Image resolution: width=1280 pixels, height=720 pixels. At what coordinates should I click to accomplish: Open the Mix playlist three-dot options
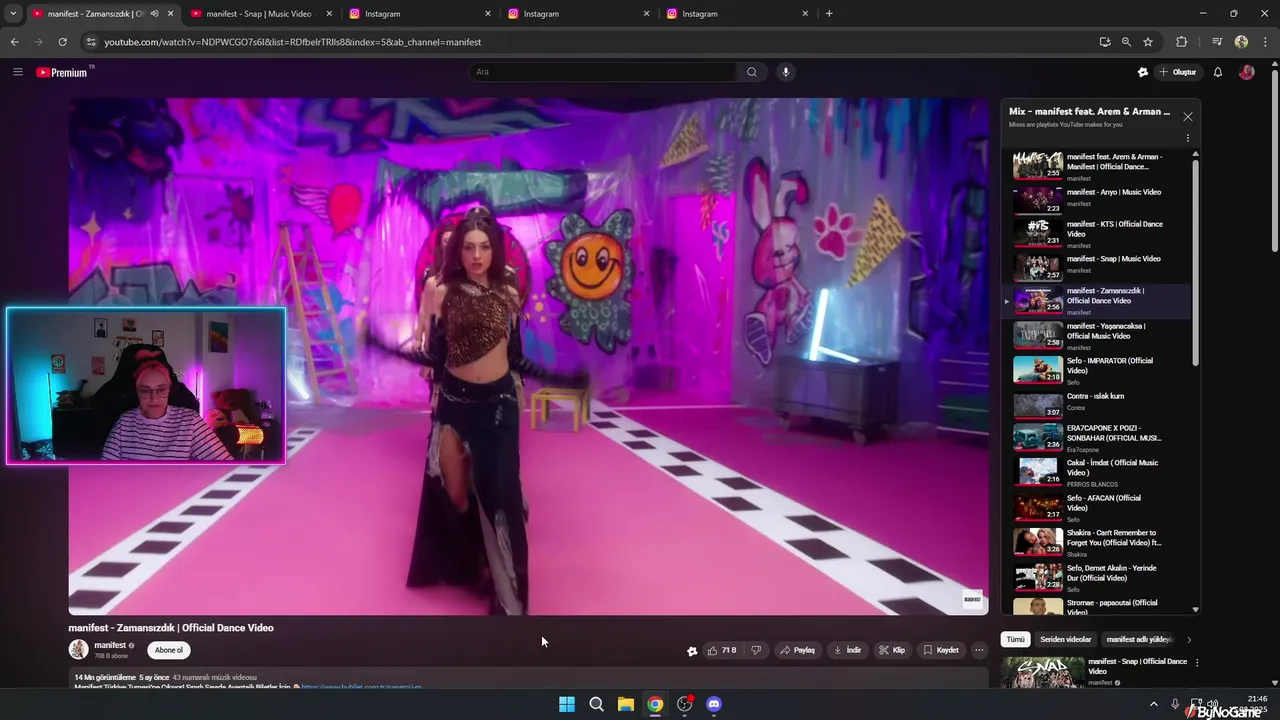[1188, 139]
